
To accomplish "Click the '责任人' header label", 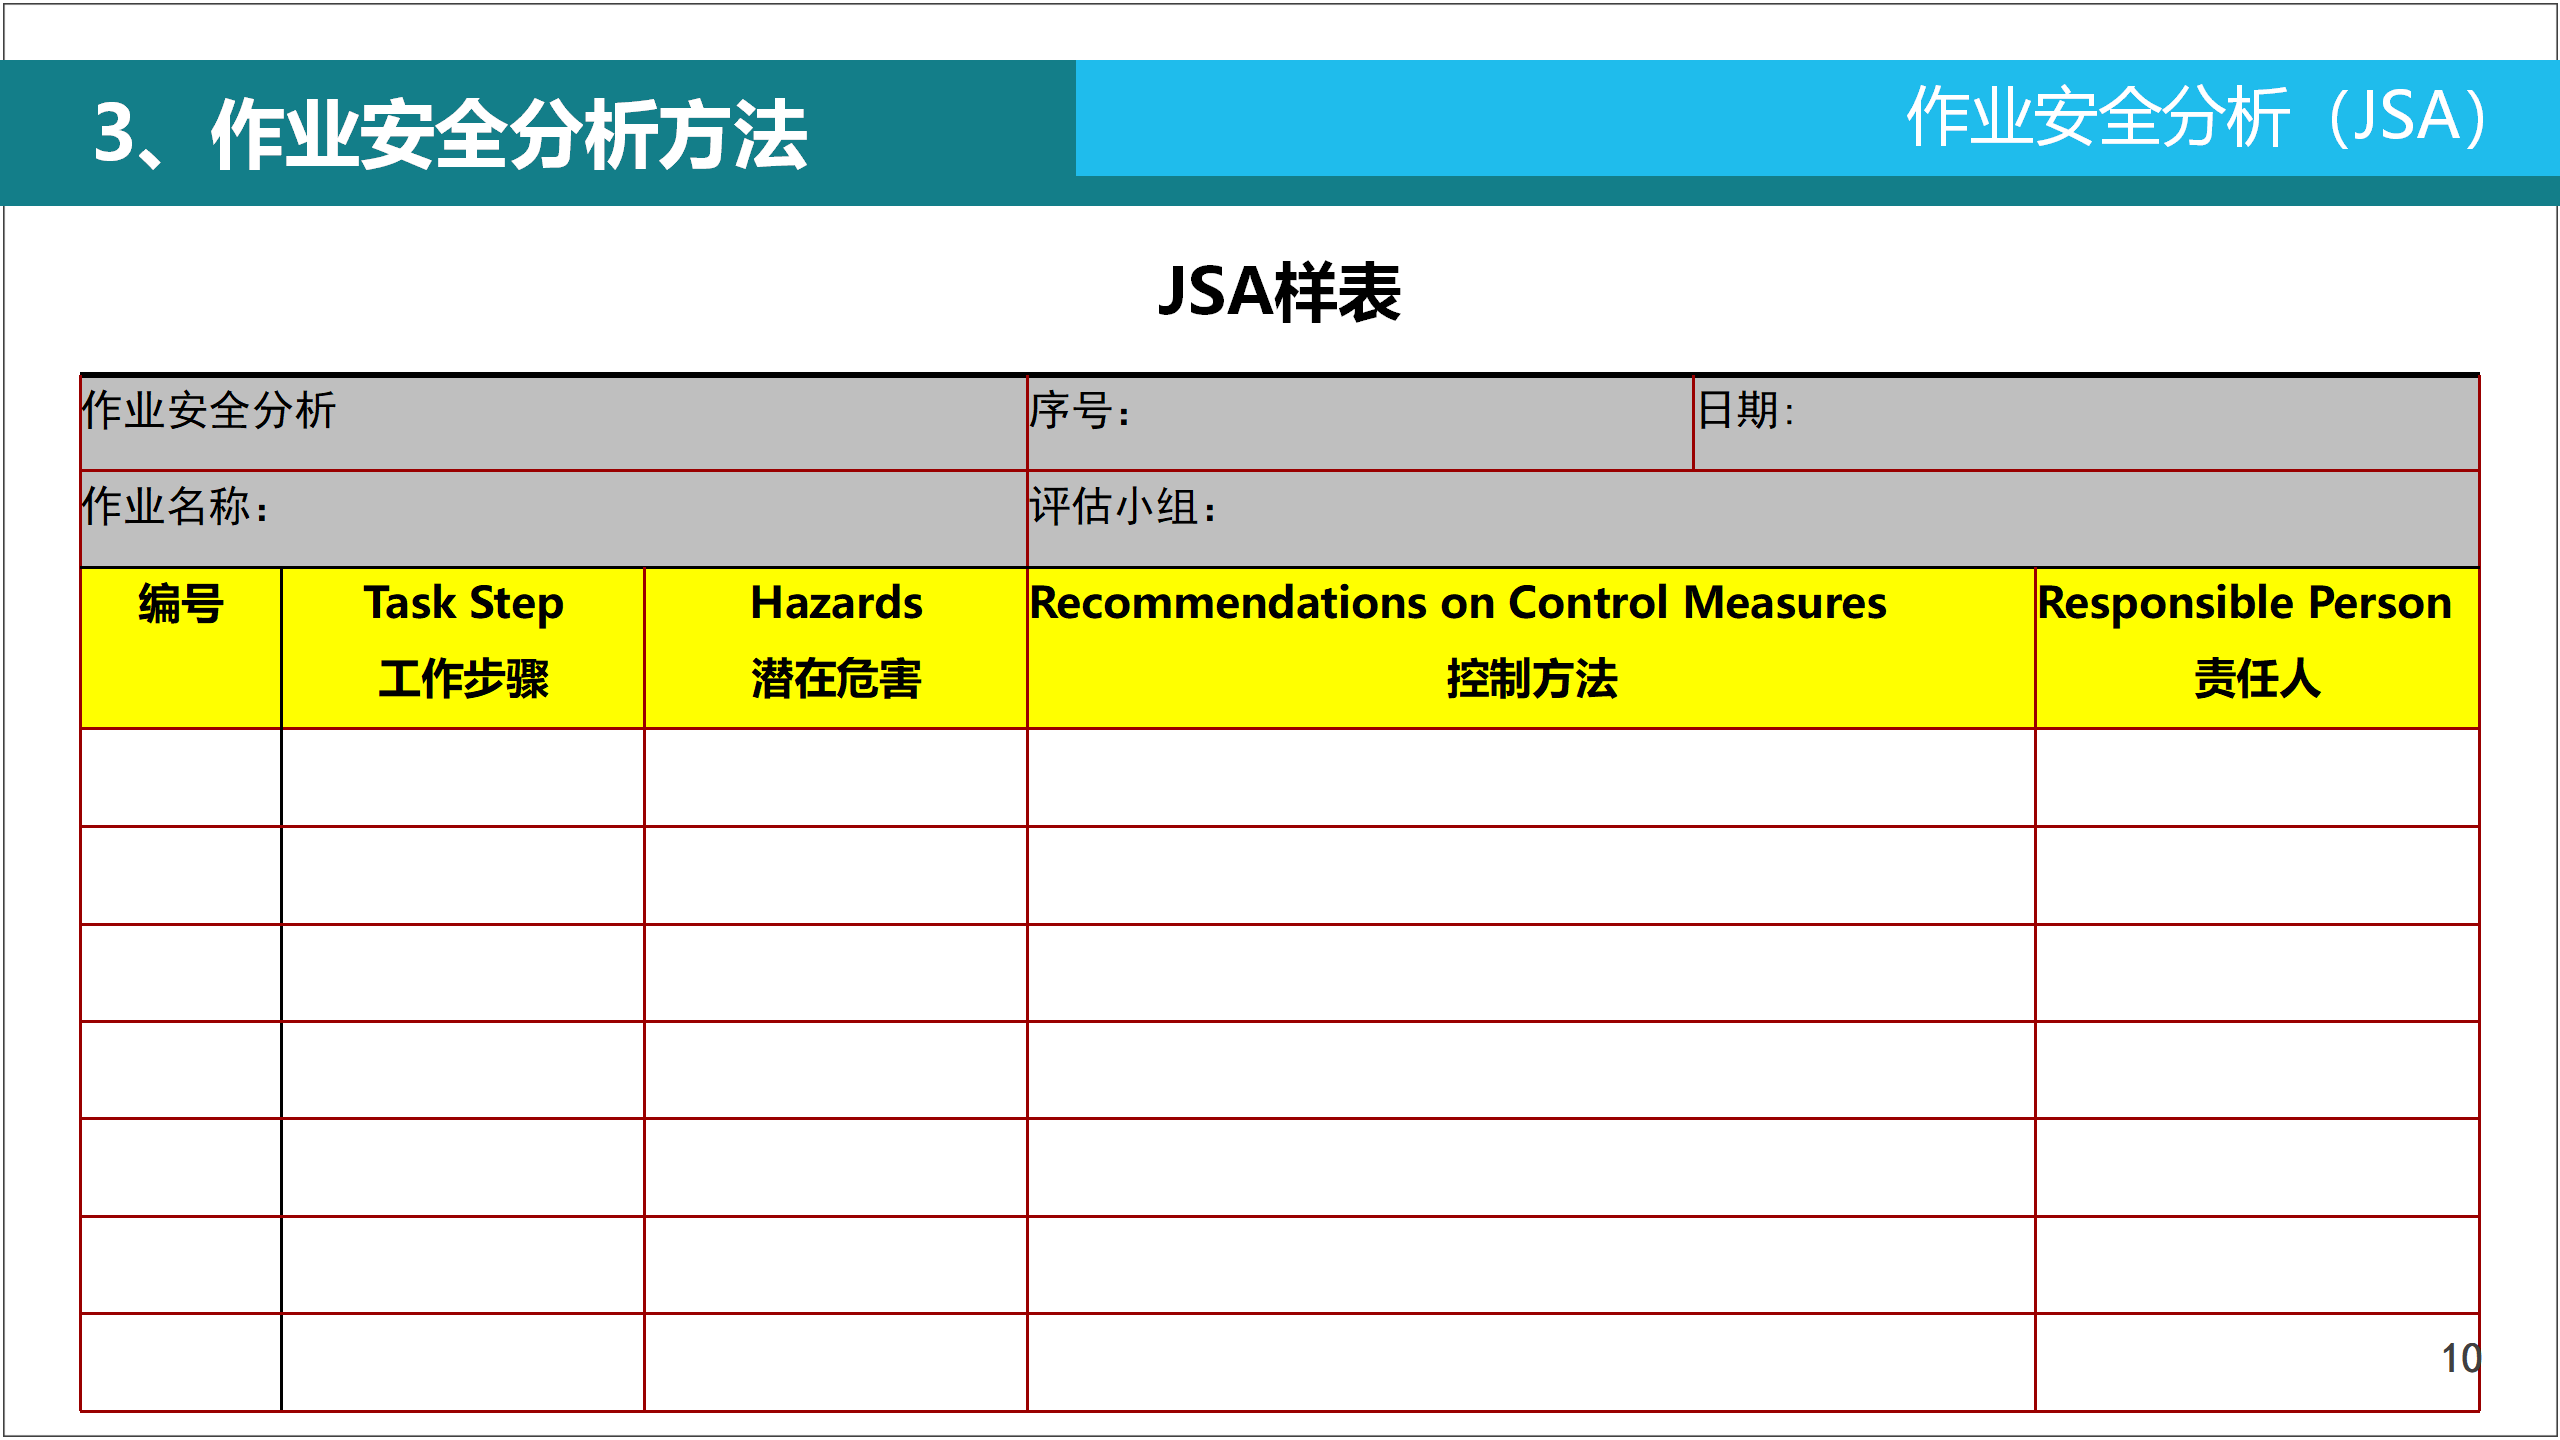I will coord(2257,679).
